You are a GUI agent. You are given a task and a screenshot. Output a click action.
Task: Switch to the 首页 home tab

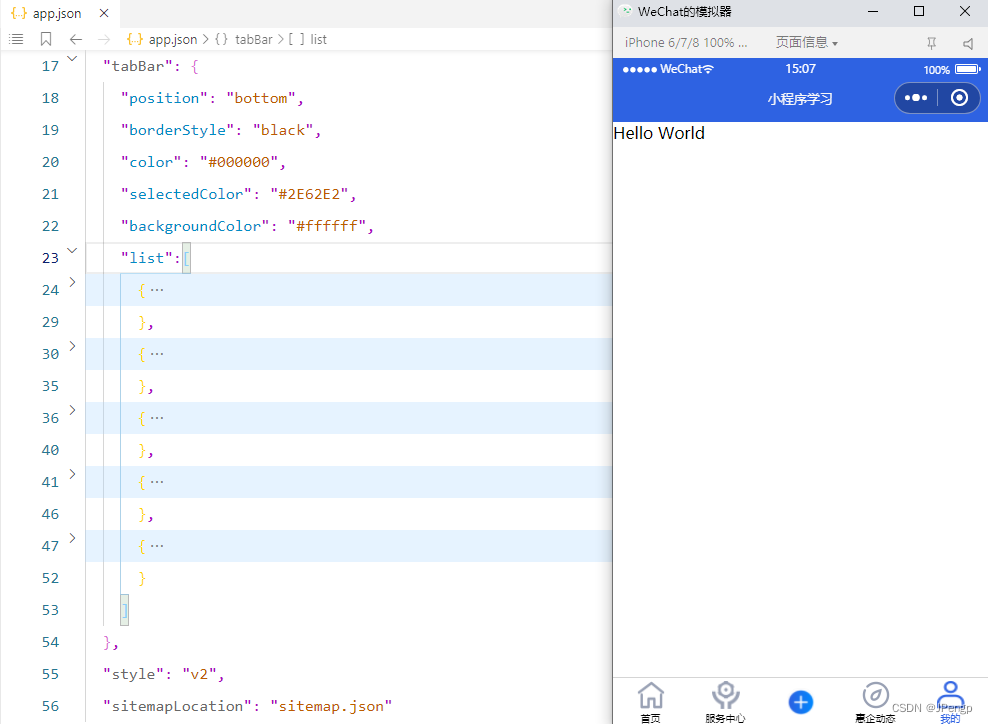coord(651,702)
